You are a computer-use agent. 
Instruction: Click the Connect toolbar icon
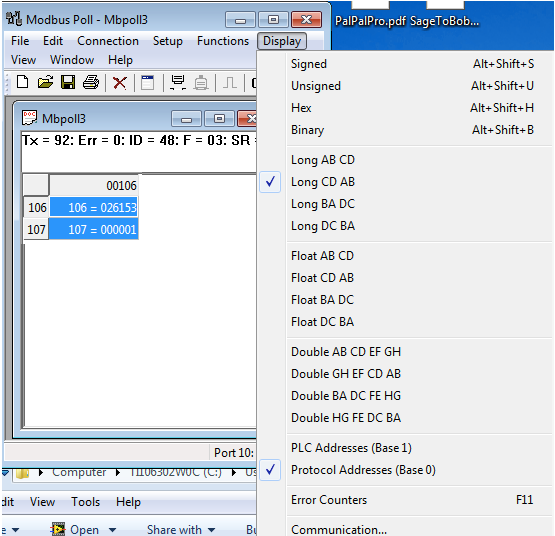point(178,82)
